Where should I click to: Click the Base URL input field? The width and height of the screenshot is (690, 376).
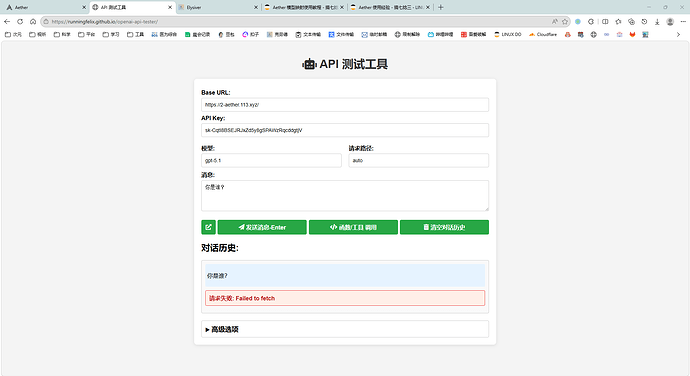(345, 105)
